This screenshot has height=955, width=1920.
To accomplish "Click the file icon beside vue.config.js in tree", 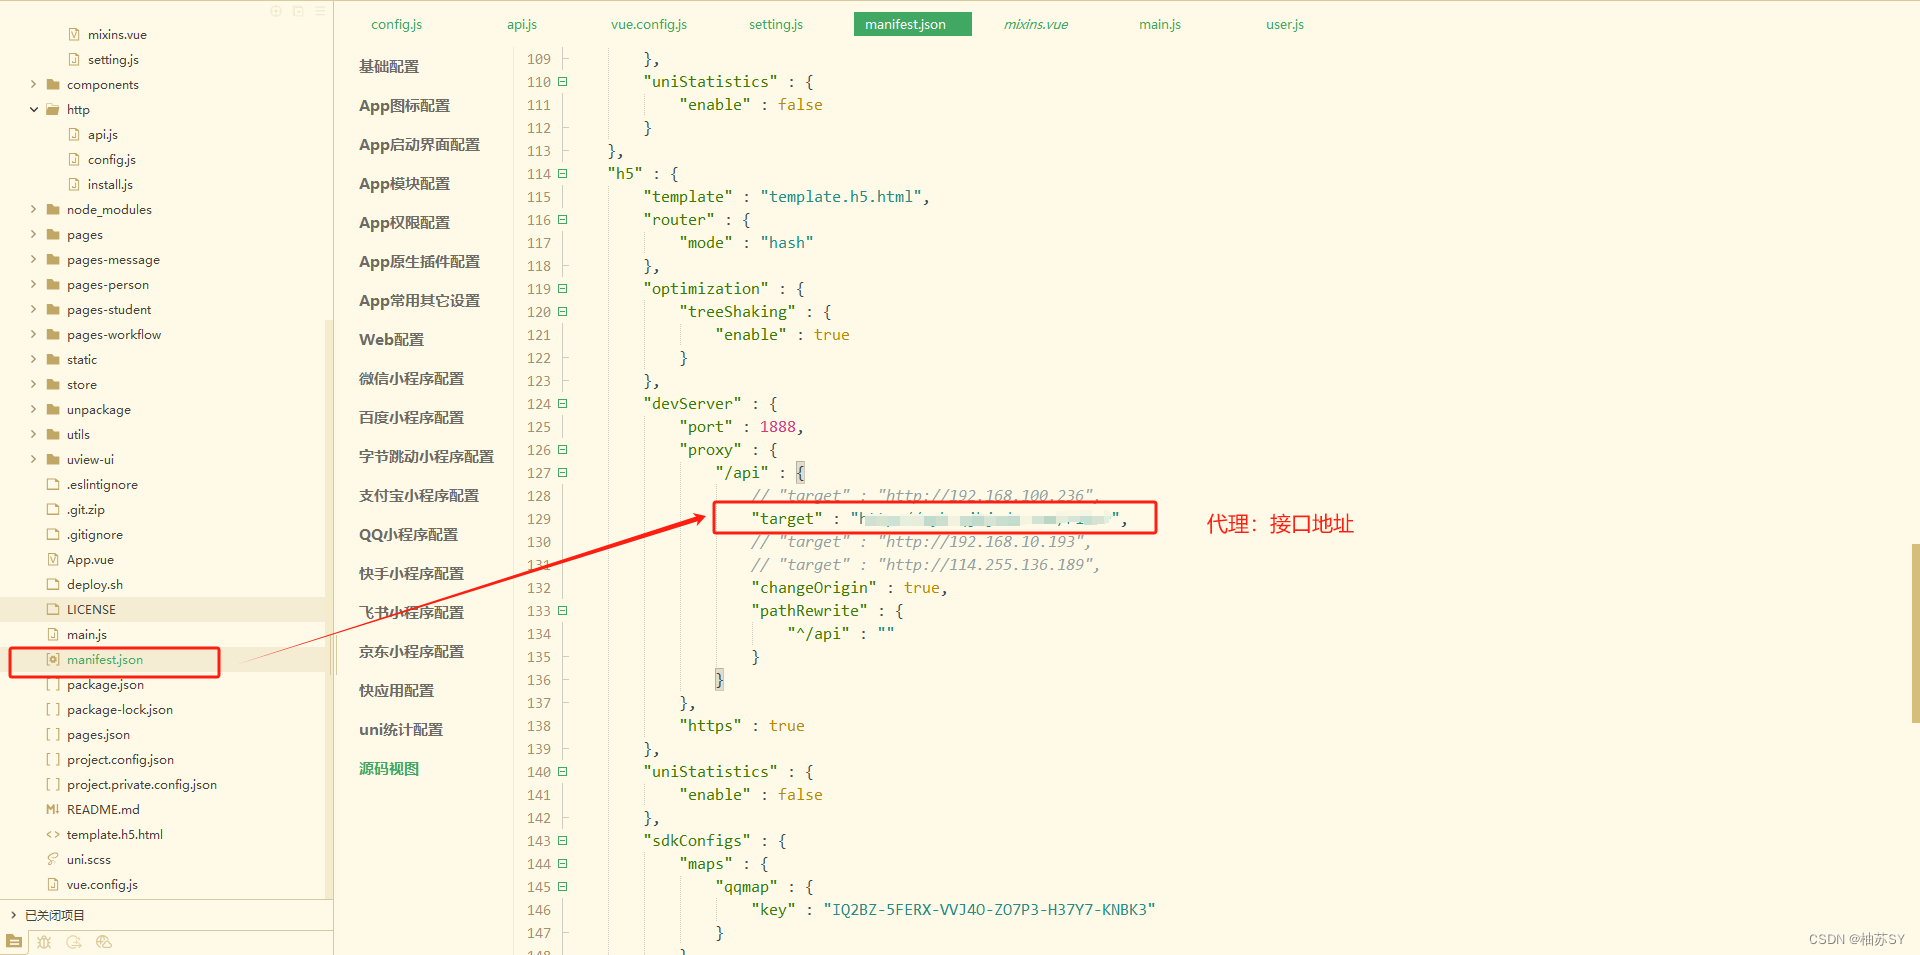I will click(x=53, y=884).
